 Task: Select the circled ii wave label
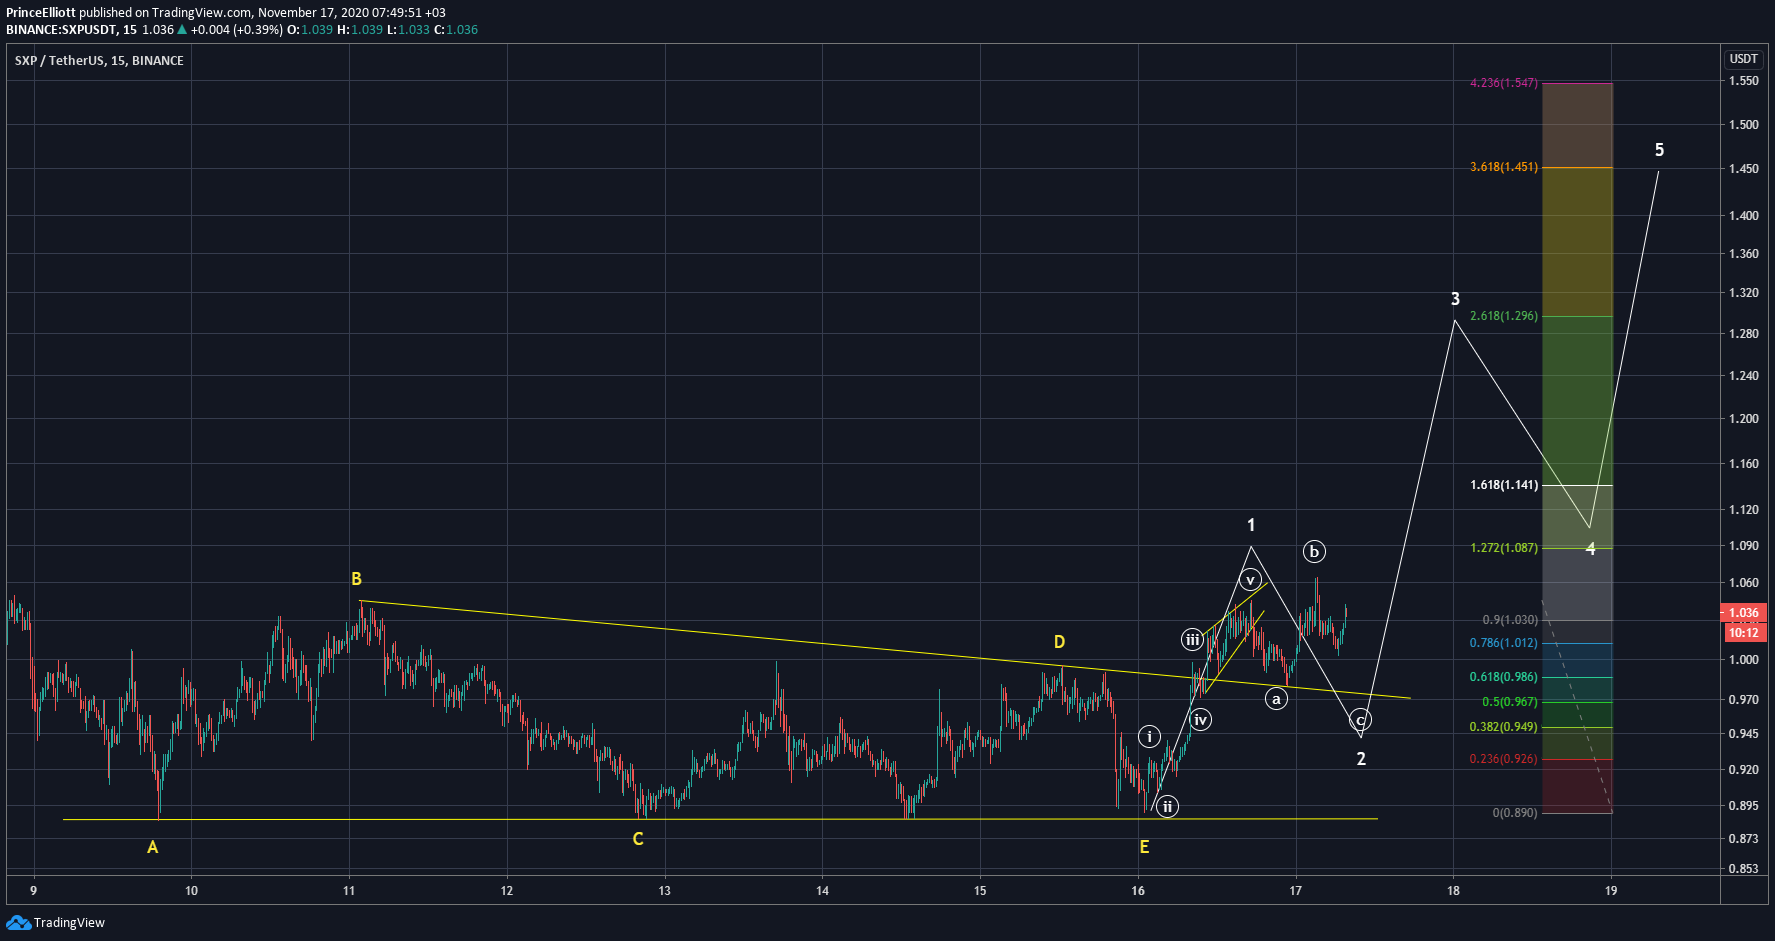[x=1167, y=806]
